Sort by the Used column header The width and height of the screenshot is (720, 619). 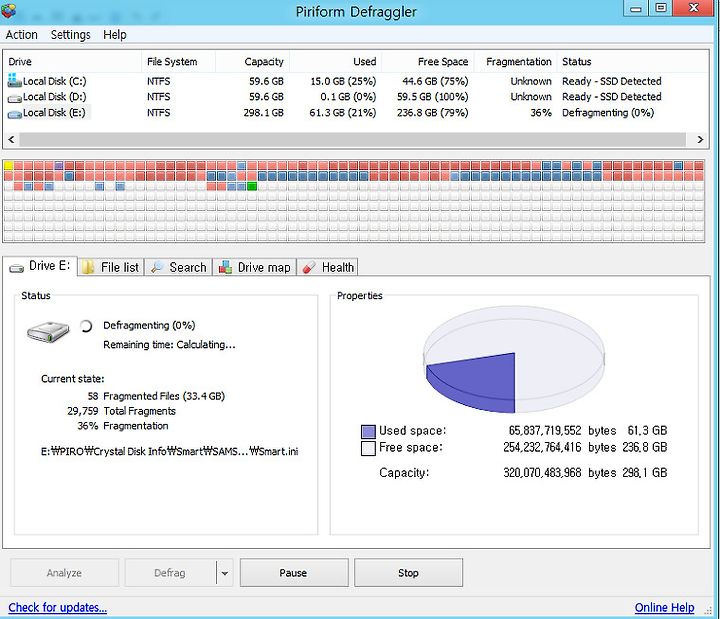pyautogui.click(x=336, y=62)
